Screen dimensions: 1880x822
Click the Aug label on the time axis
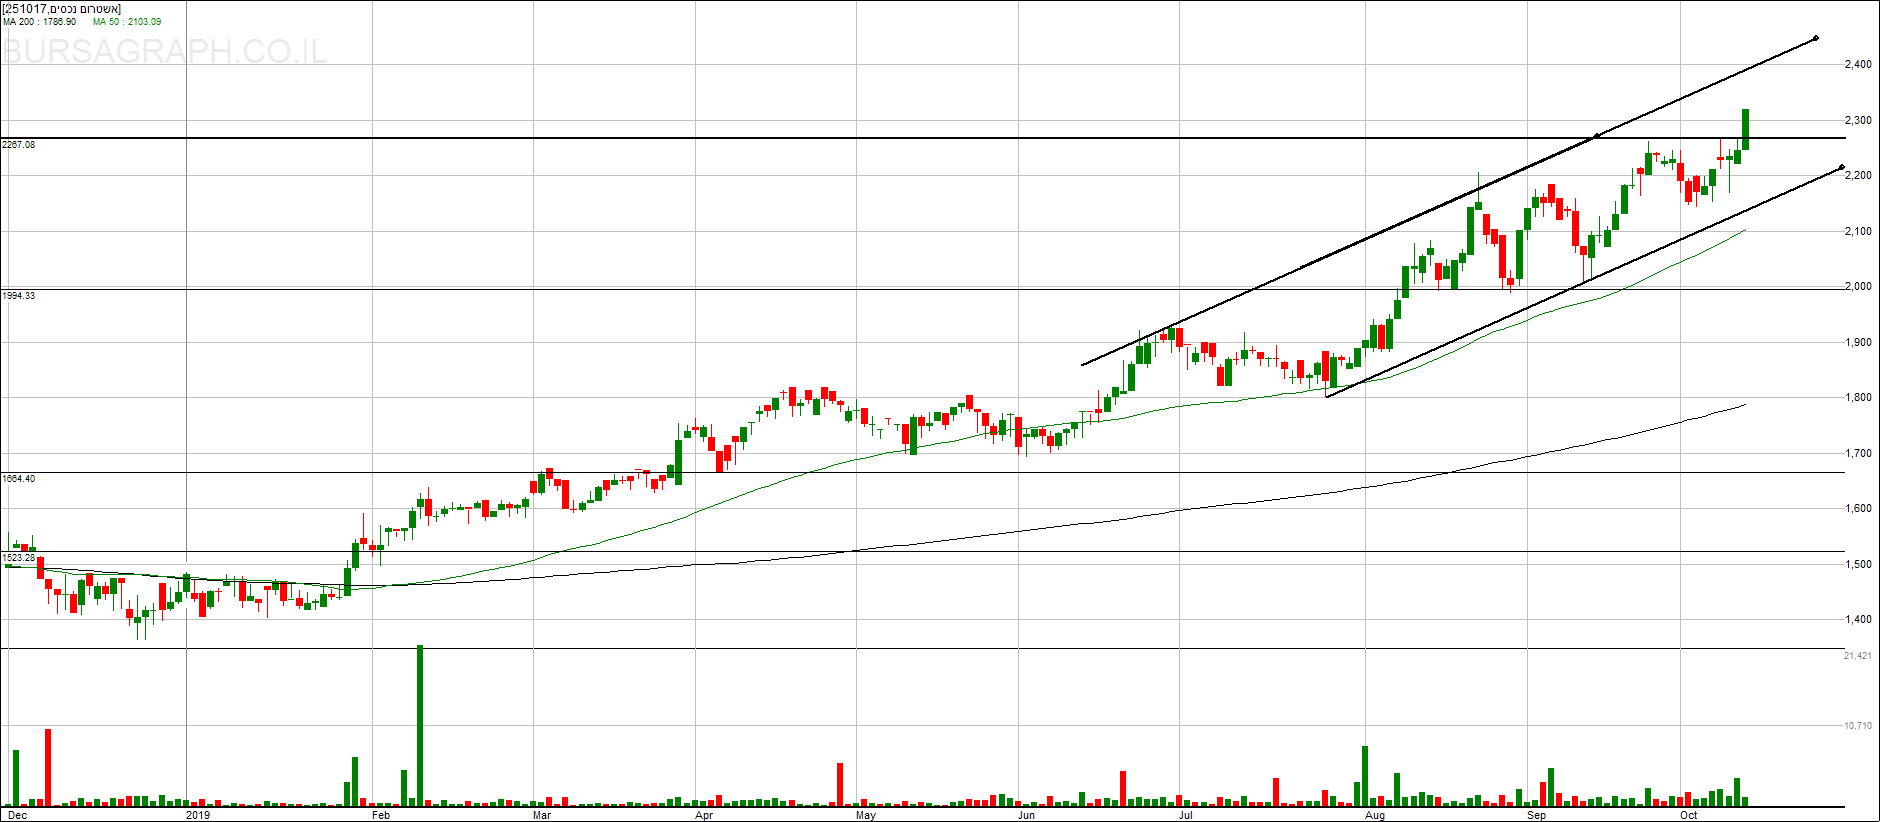(1376, 816)
